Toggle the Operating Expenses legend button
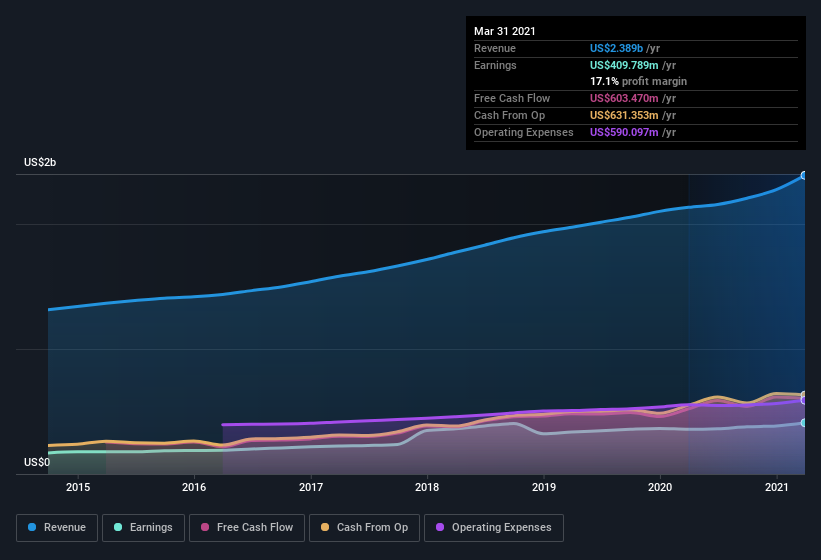821x560 pixels. coord(494,528)
